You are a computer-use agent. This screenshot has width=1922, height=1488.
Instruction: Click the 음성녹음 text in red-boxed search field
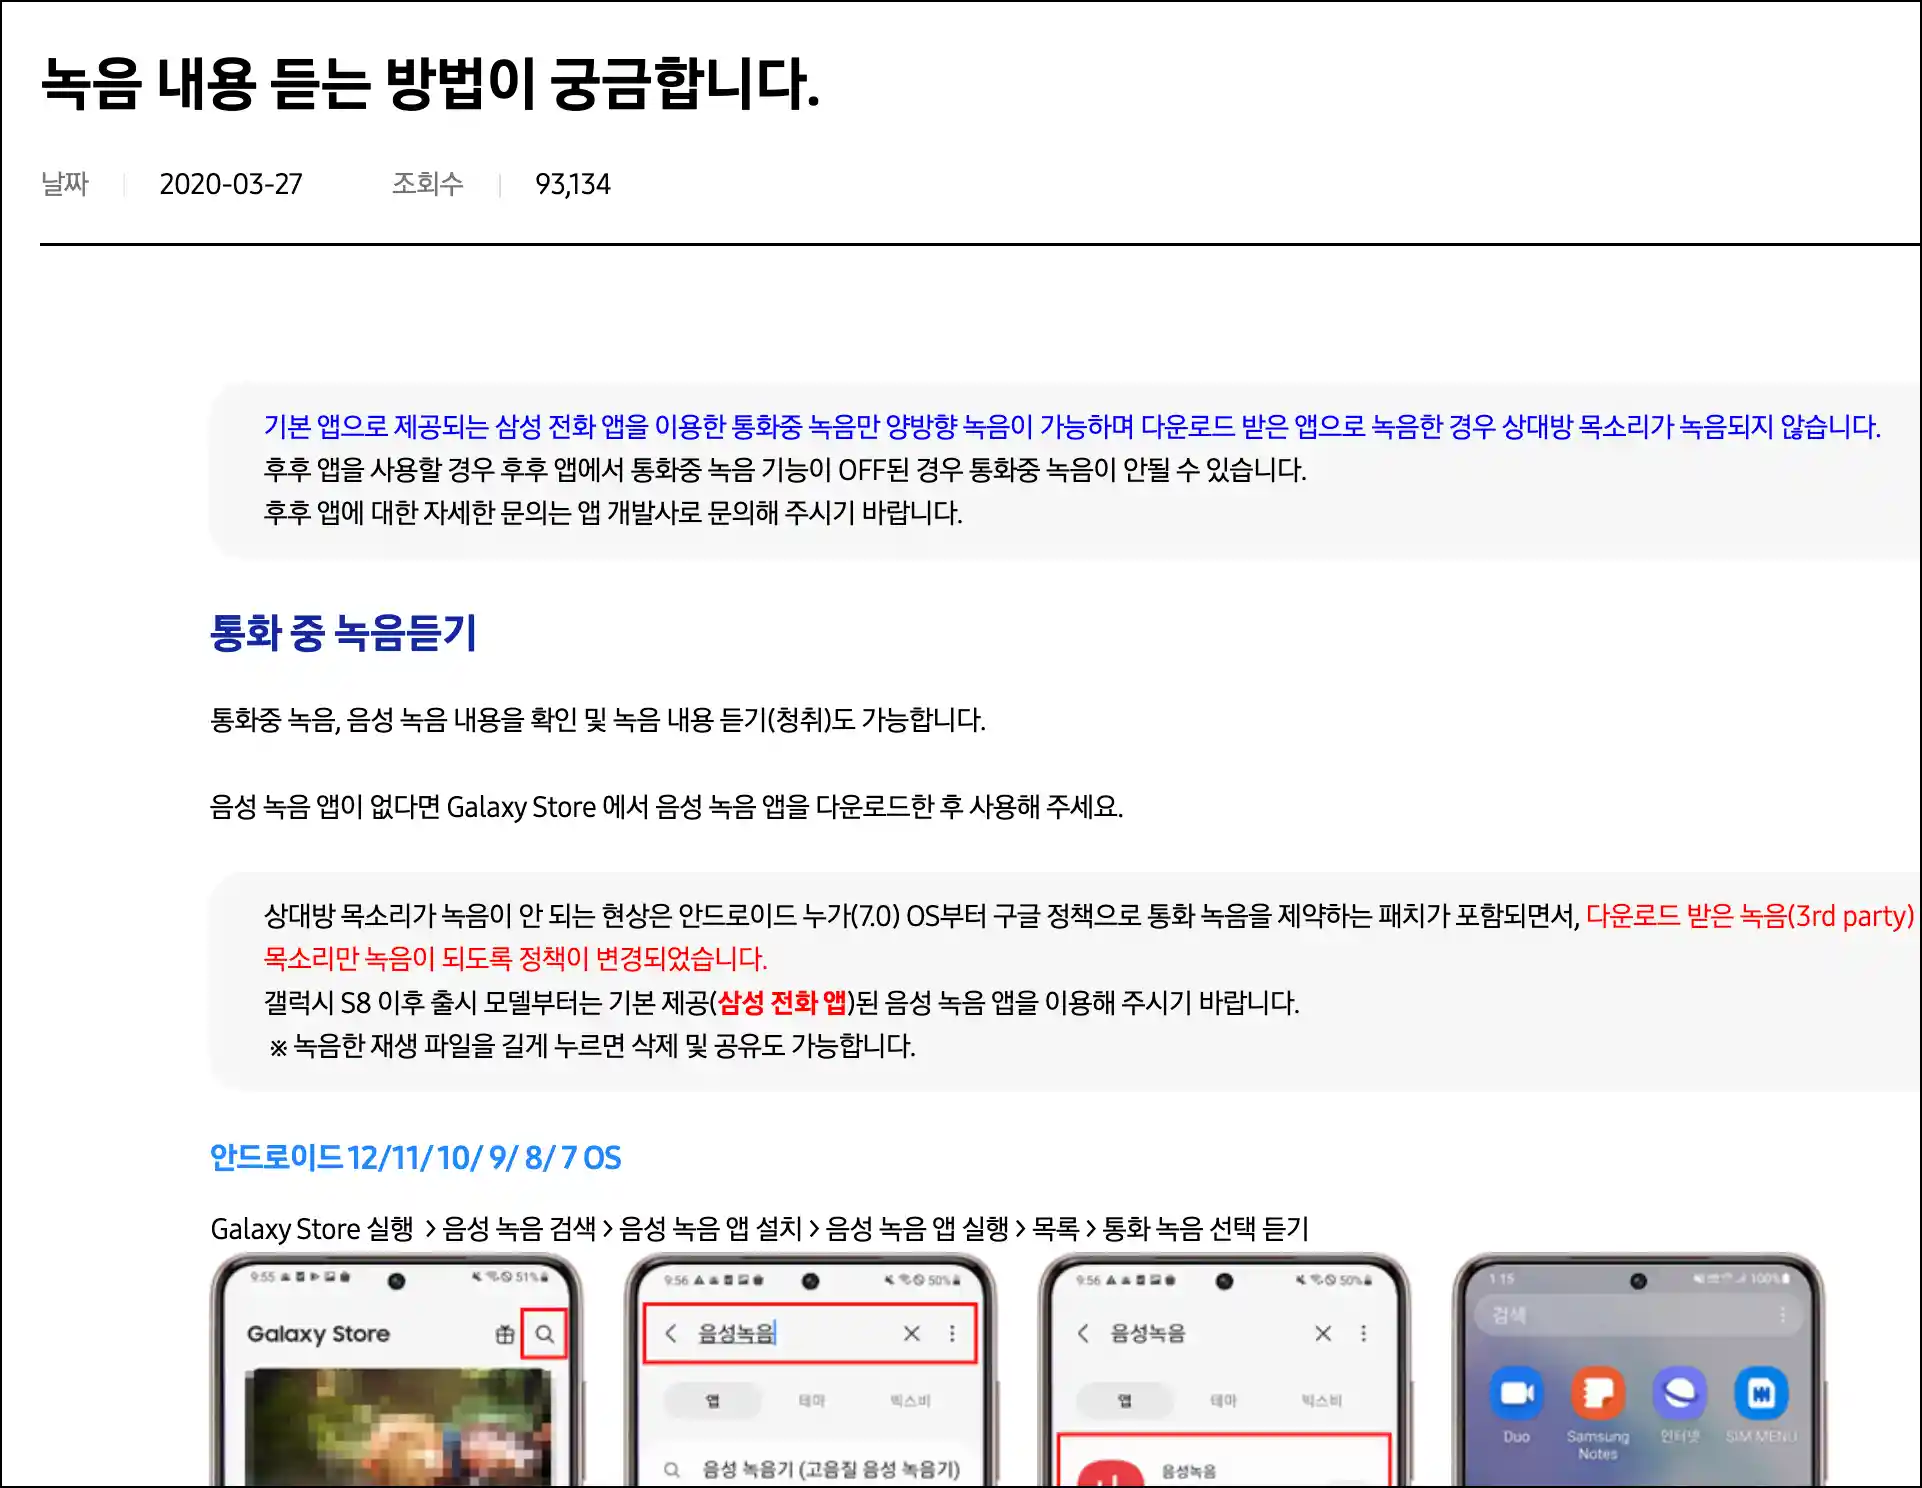pos(736,1333)
